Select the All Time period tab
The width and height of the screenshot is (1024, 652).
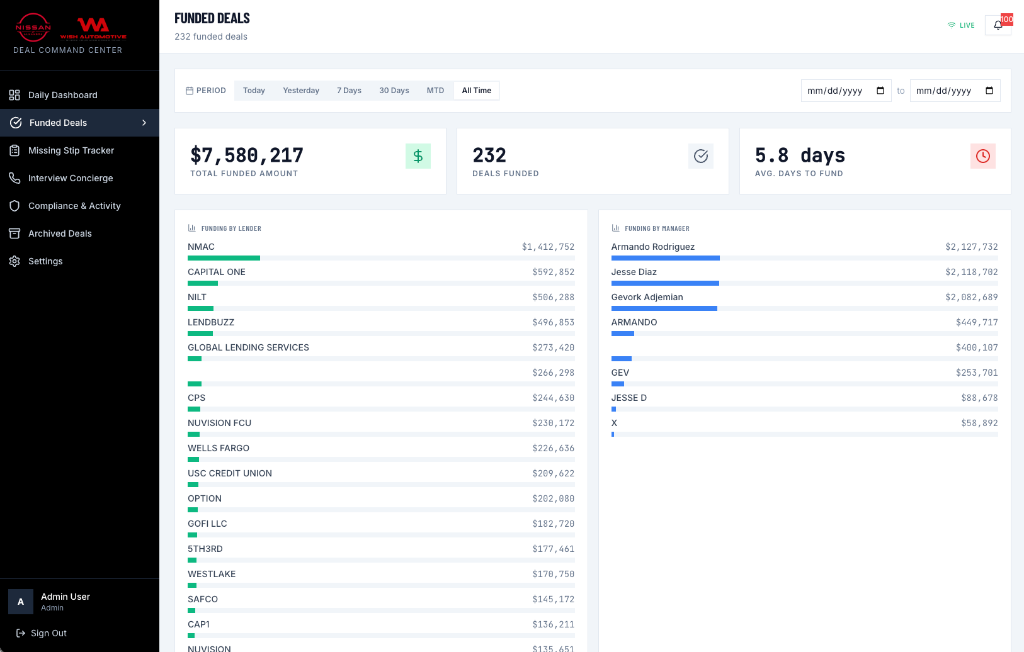(x=477, y=91)
